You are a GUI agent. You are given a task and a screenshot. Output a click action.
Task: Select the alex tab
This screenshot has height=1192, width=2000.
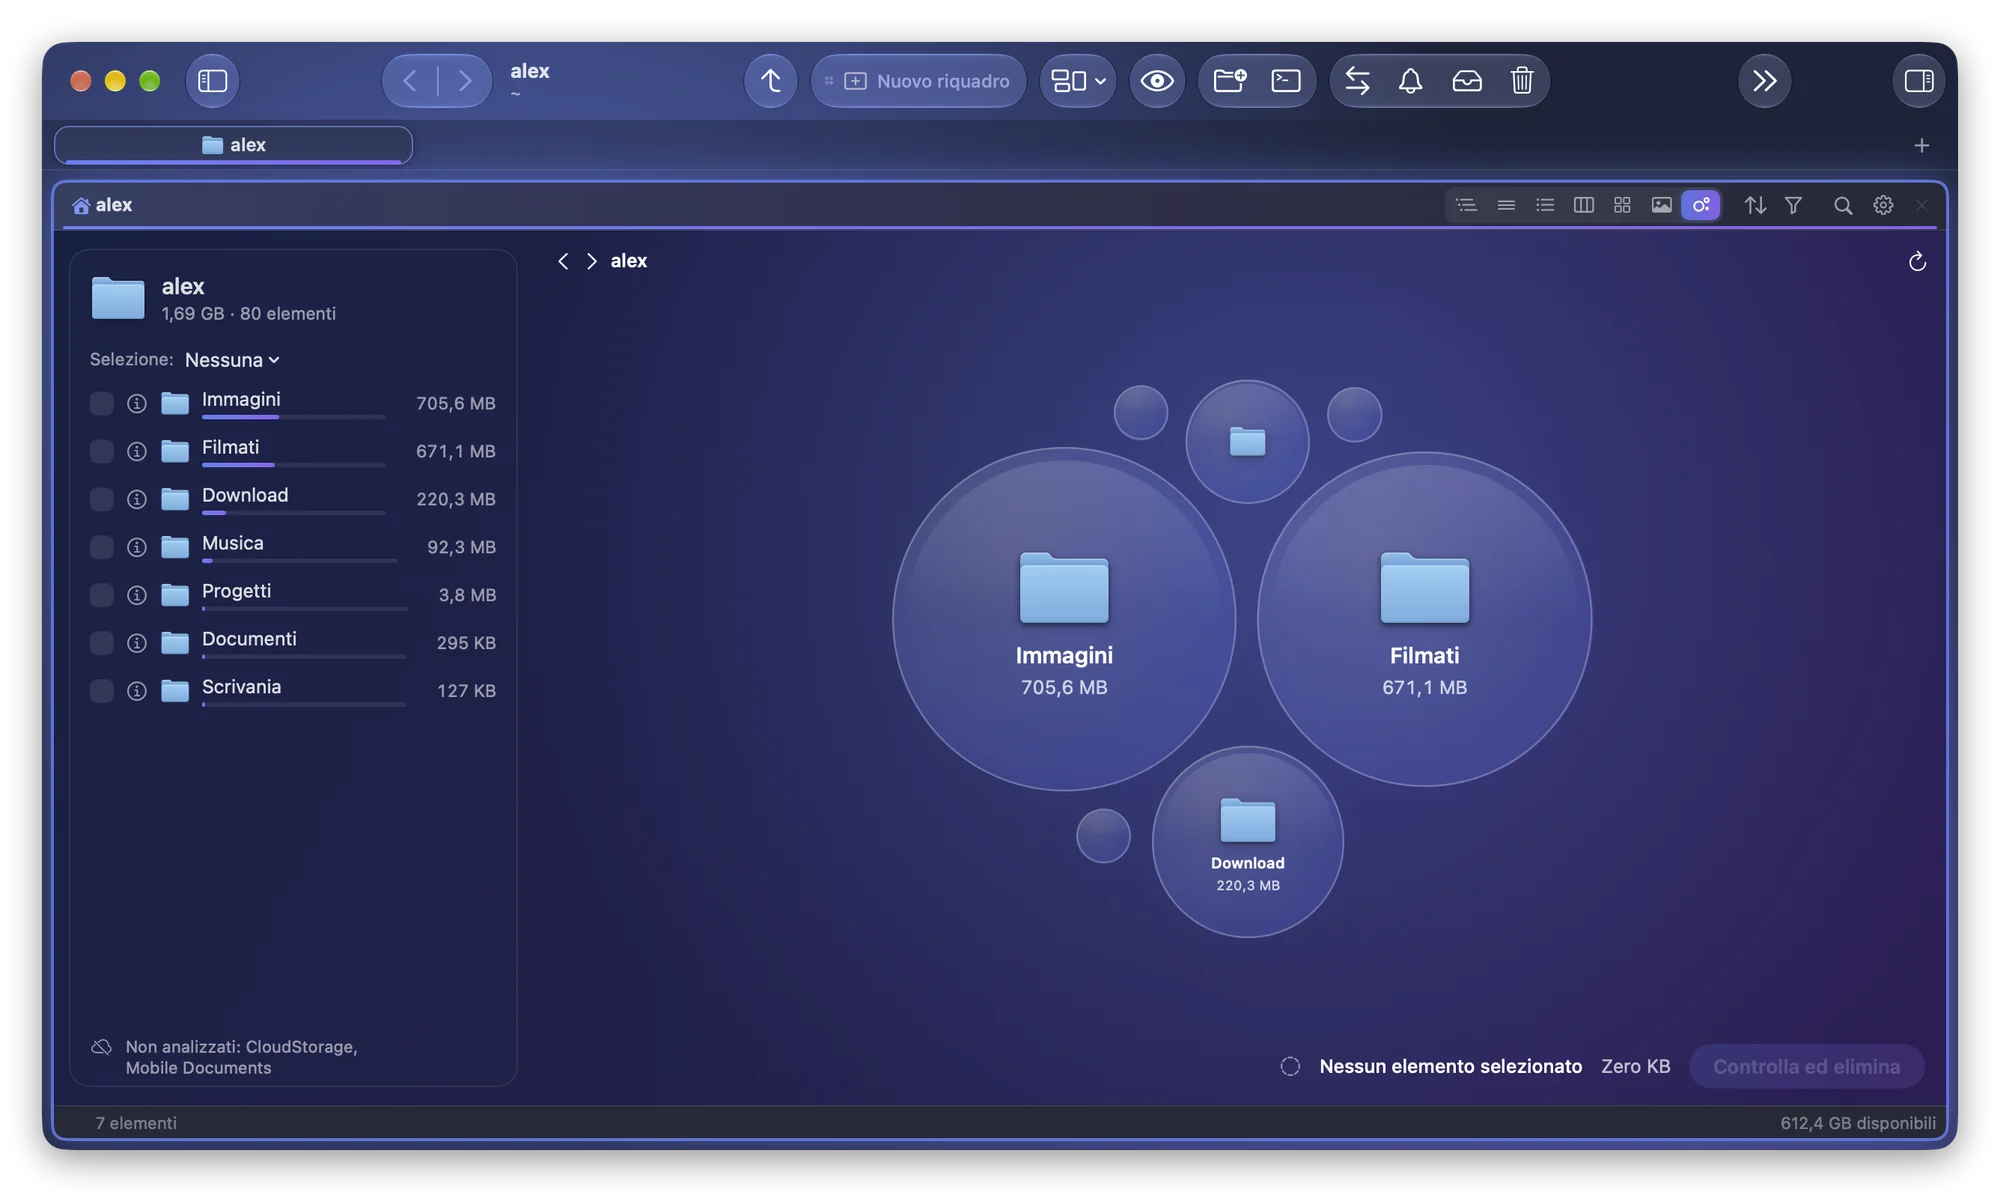pos(233,145)
